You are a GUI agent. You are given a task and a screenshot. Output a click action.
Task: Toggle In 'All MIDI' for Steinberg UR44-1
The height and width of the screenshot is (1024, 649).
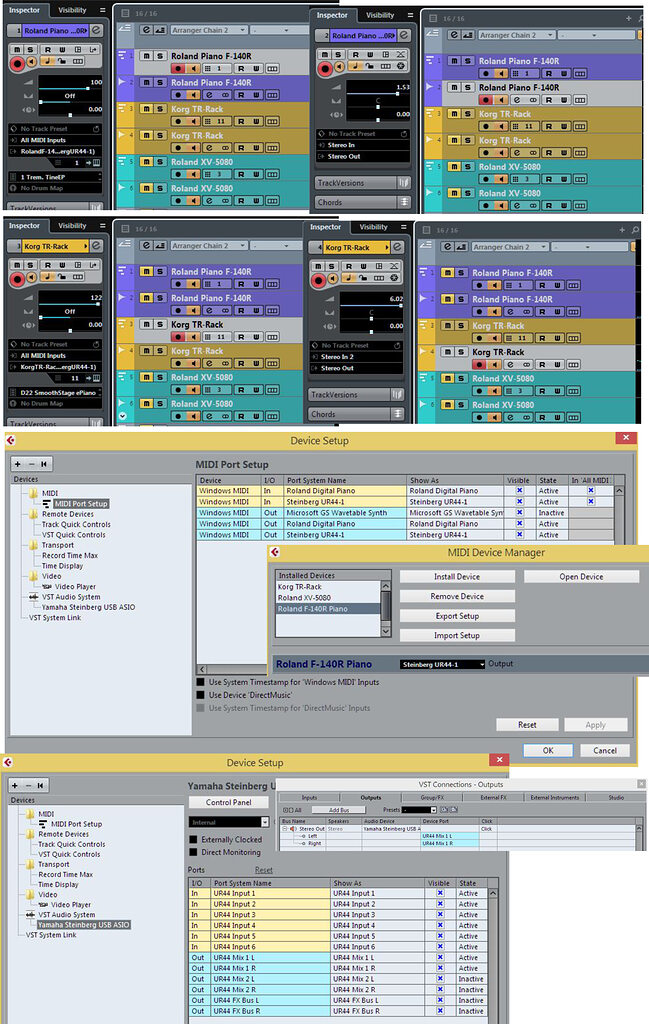591,502
